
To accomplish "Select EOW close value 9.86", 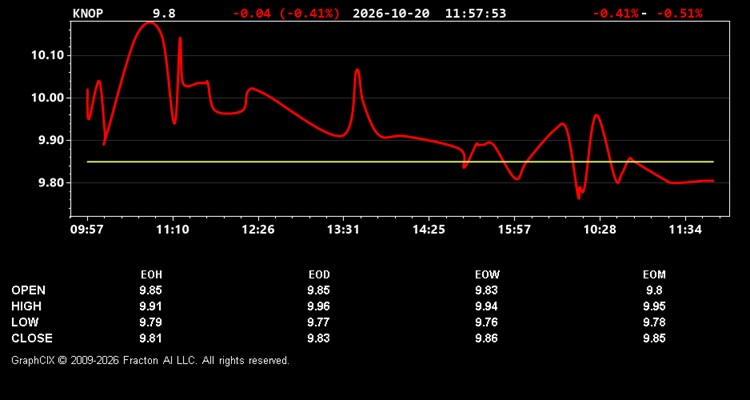I will [486, 338].
